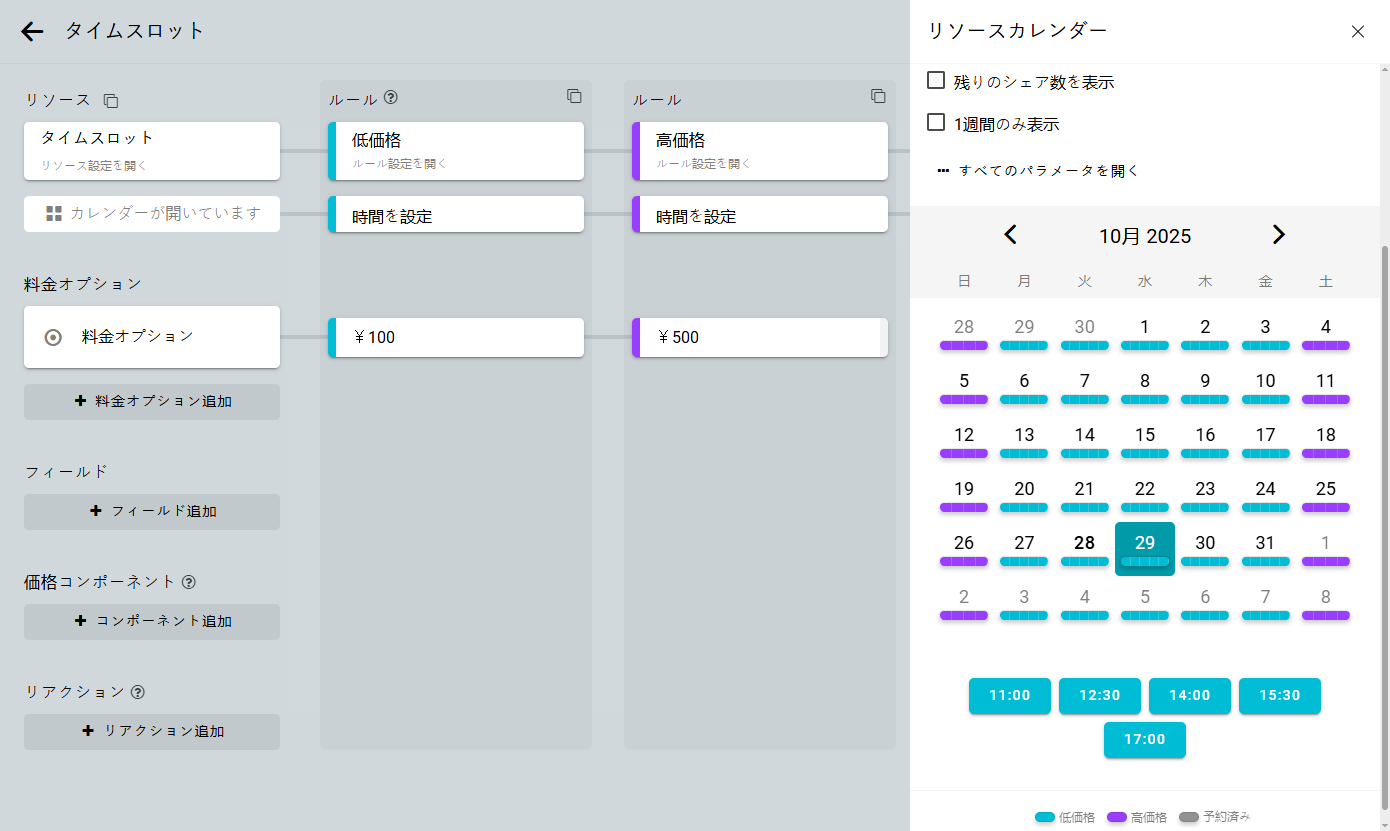
Task: Select the 料金オプション radio button
Action: (53, 338)
